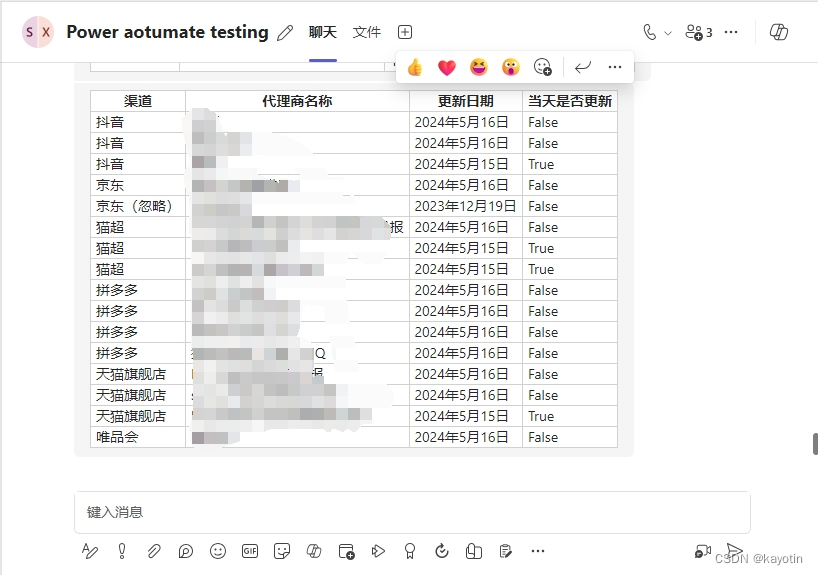This screenshot has width=818, height=575.
Task: Select the 唯品会 channel cell
Action: (x=138, y=437)
